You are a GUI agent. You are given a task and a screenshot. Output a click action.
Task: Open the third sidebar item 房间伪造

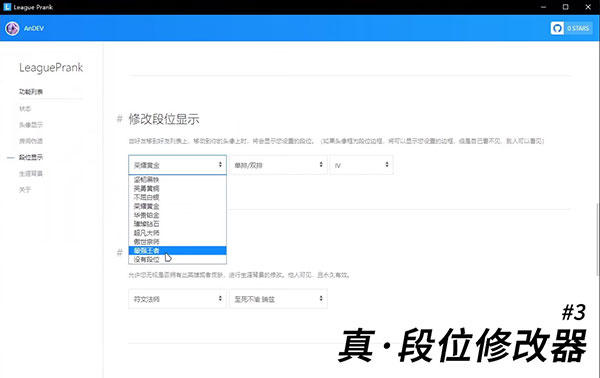(x=31, y=141)
